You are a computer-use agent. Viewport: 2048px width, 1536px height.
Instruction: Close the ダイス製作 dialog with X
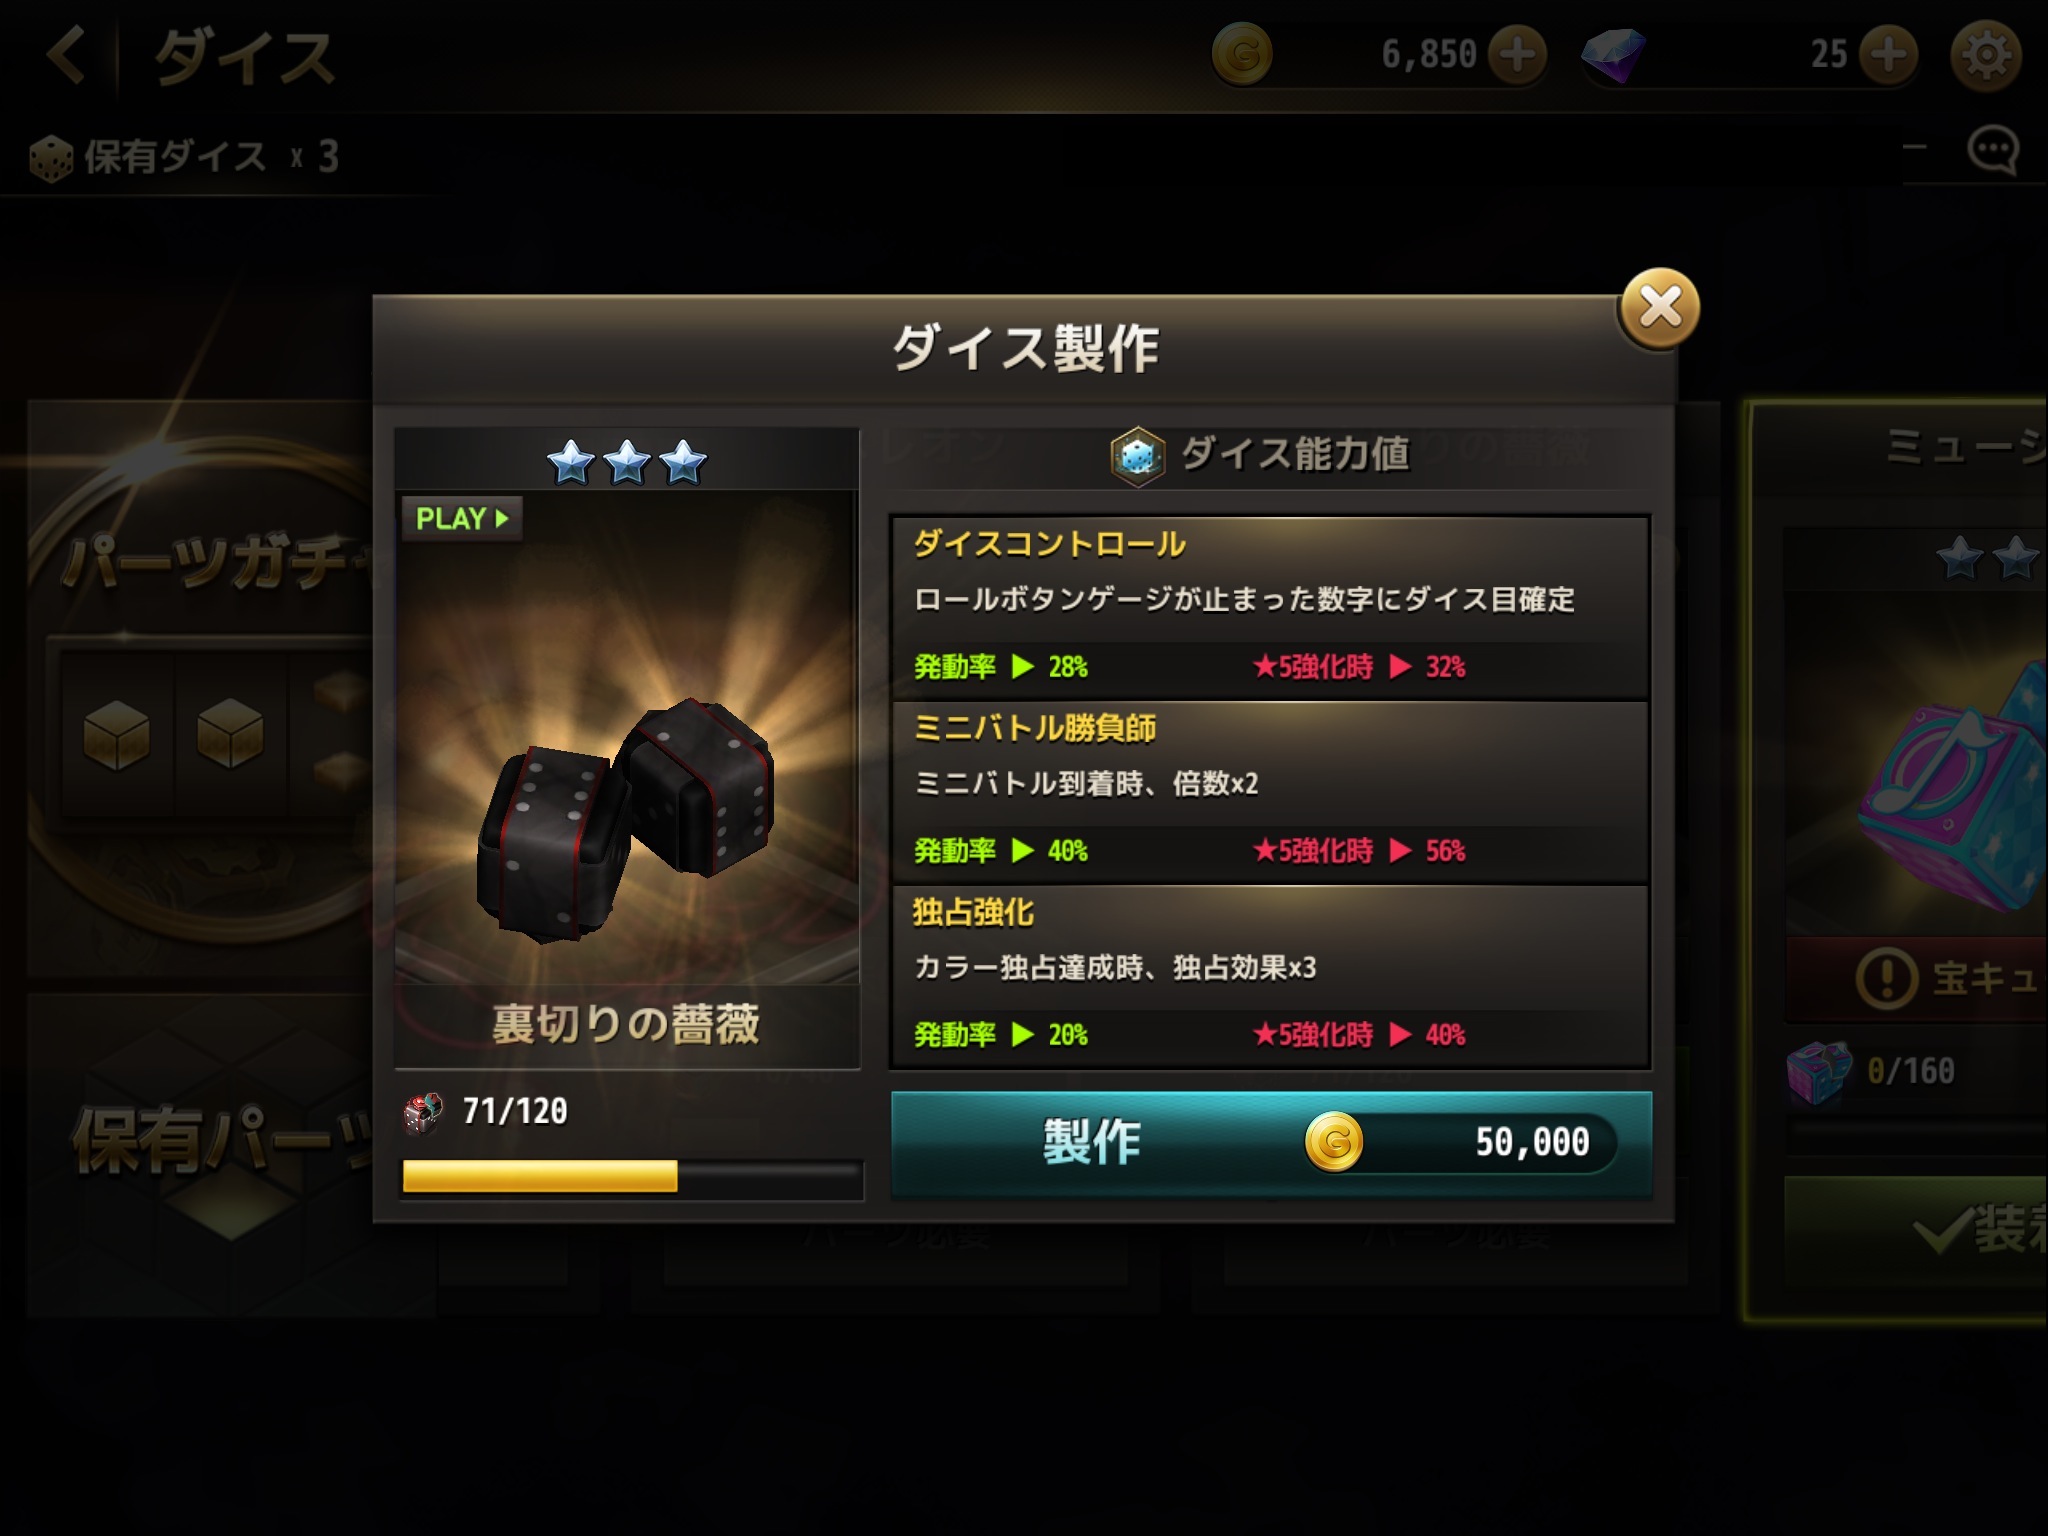click(1660, 308)
